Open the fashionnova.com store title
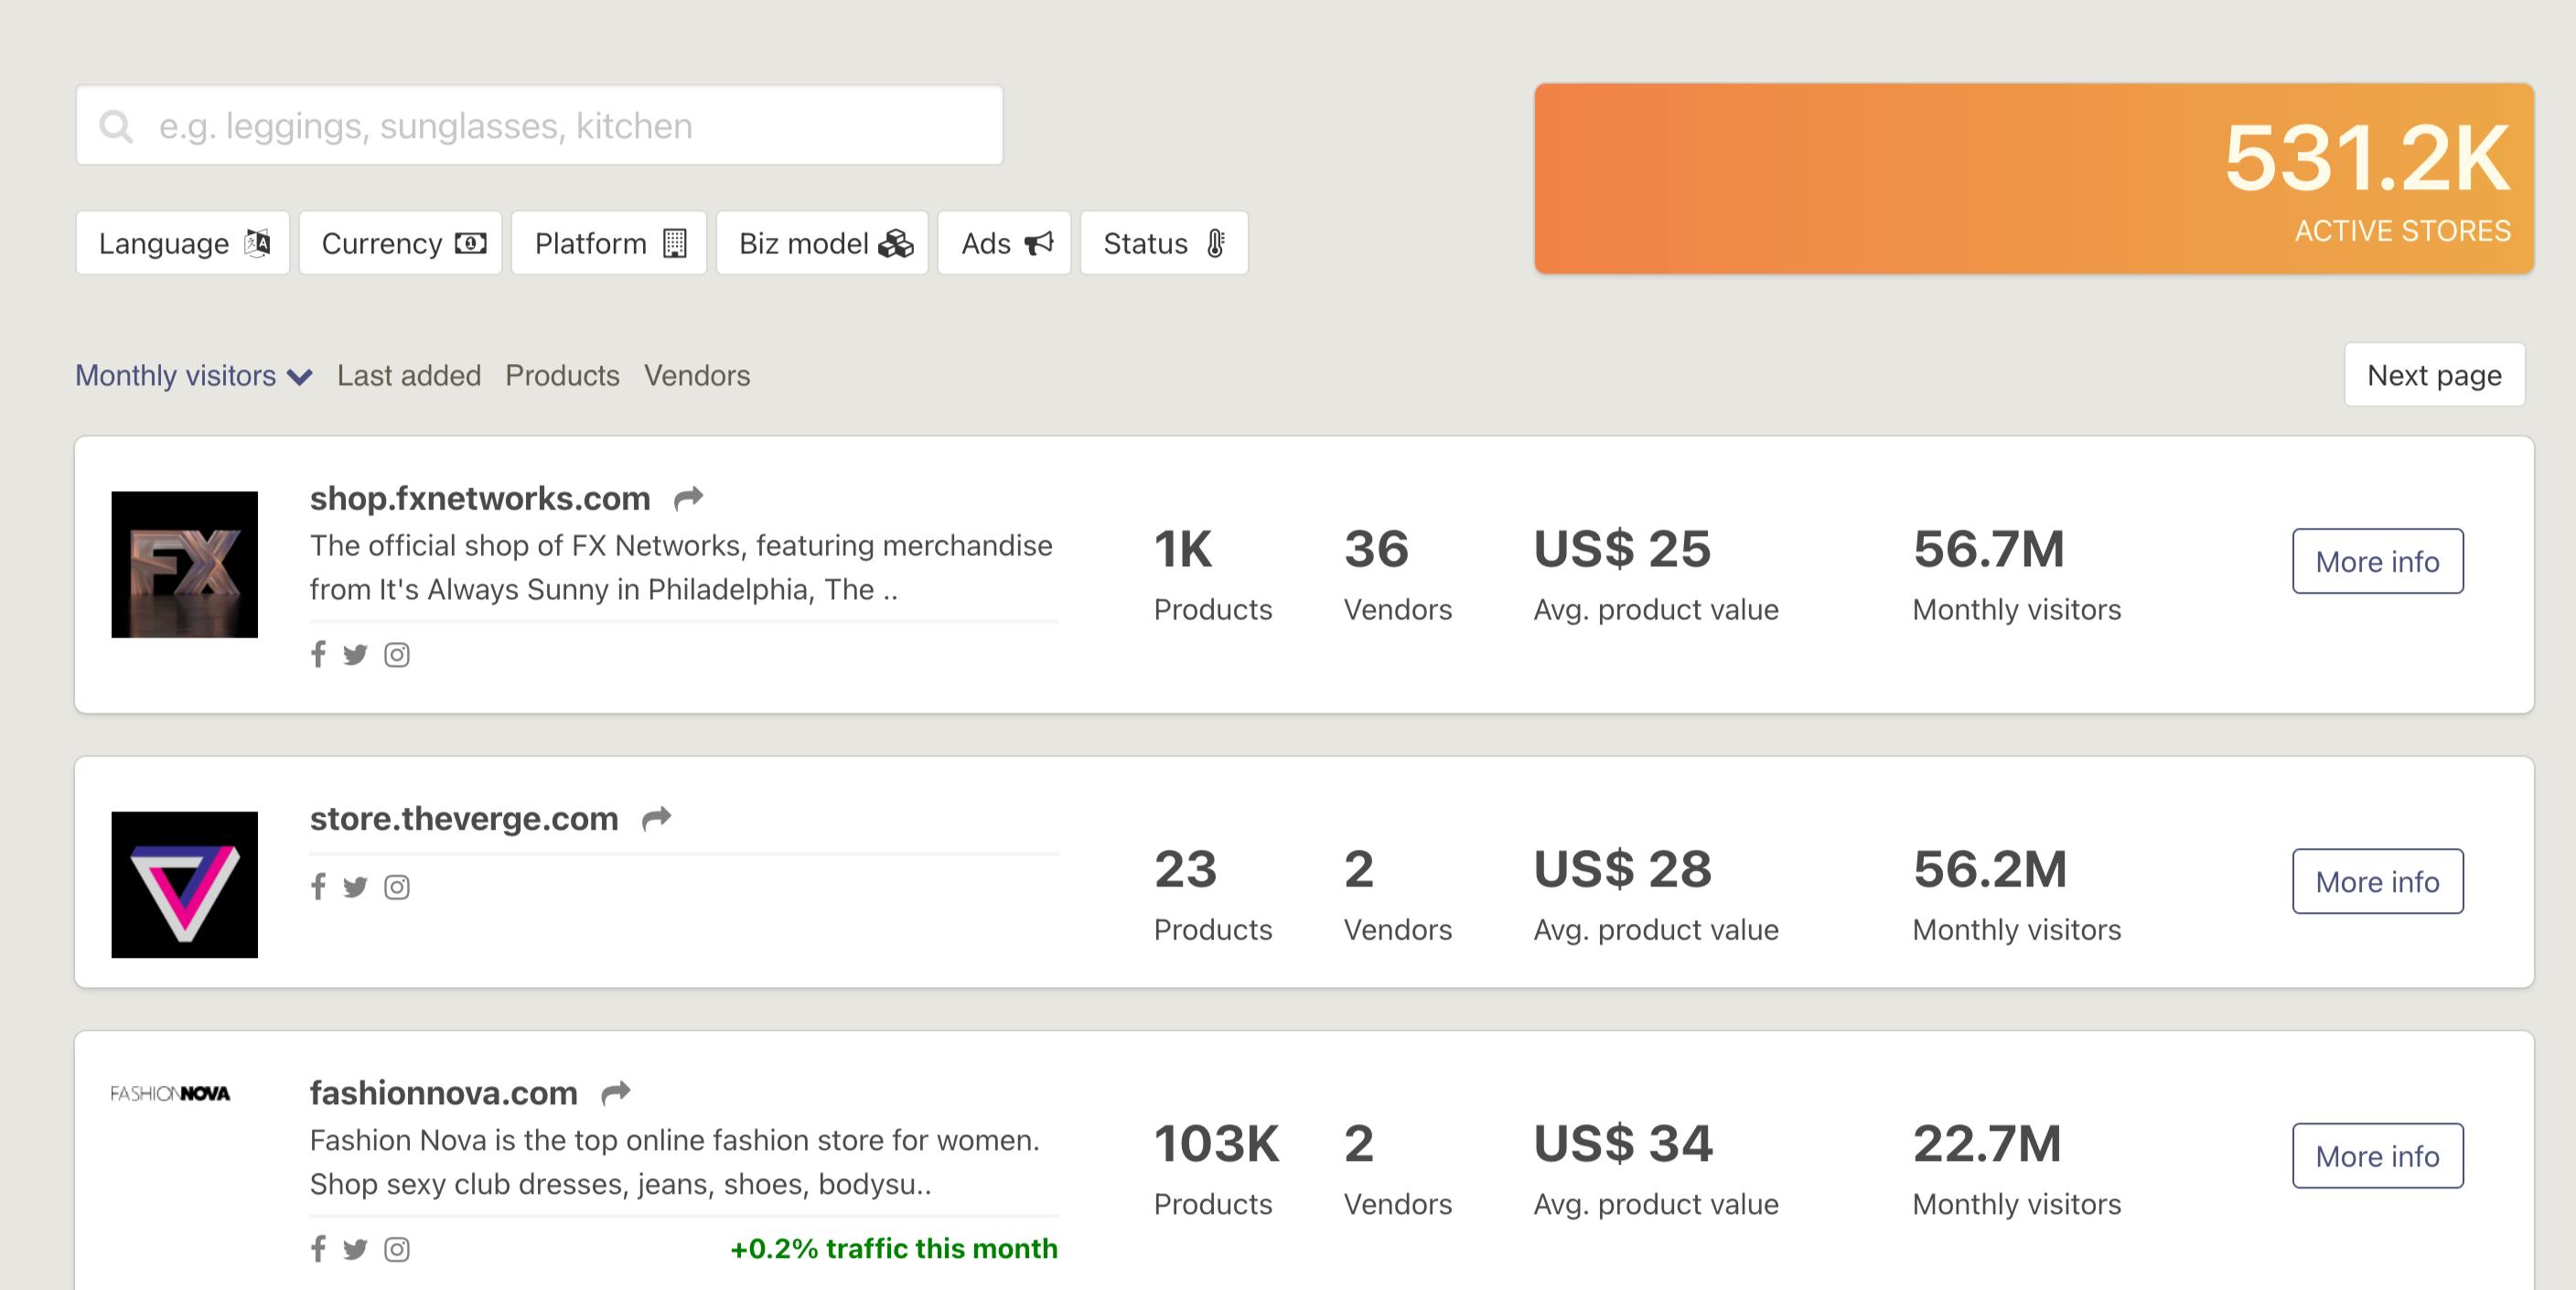The image size is (2576, 1290). (444, 1093)
